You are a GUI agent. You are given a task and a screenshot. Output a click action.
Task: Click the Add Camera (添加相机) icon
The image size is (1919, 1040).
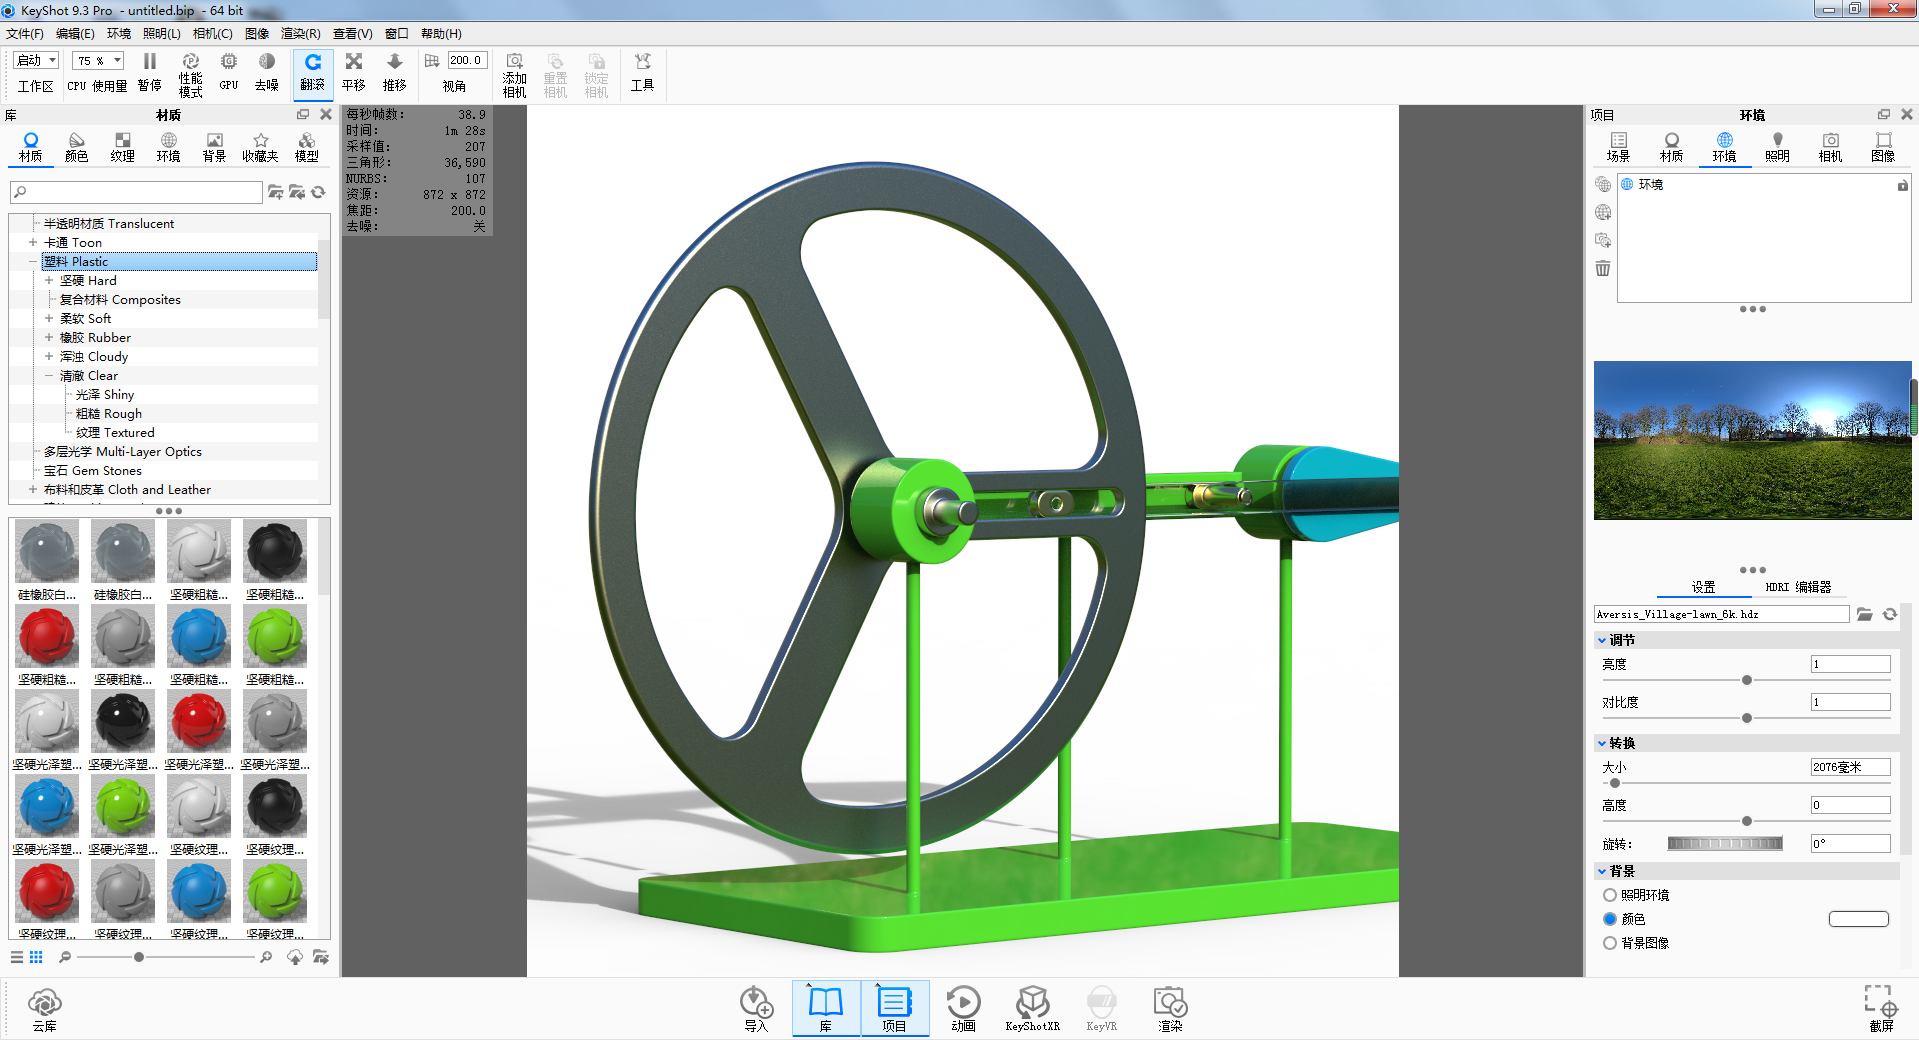tap(514, 62)
